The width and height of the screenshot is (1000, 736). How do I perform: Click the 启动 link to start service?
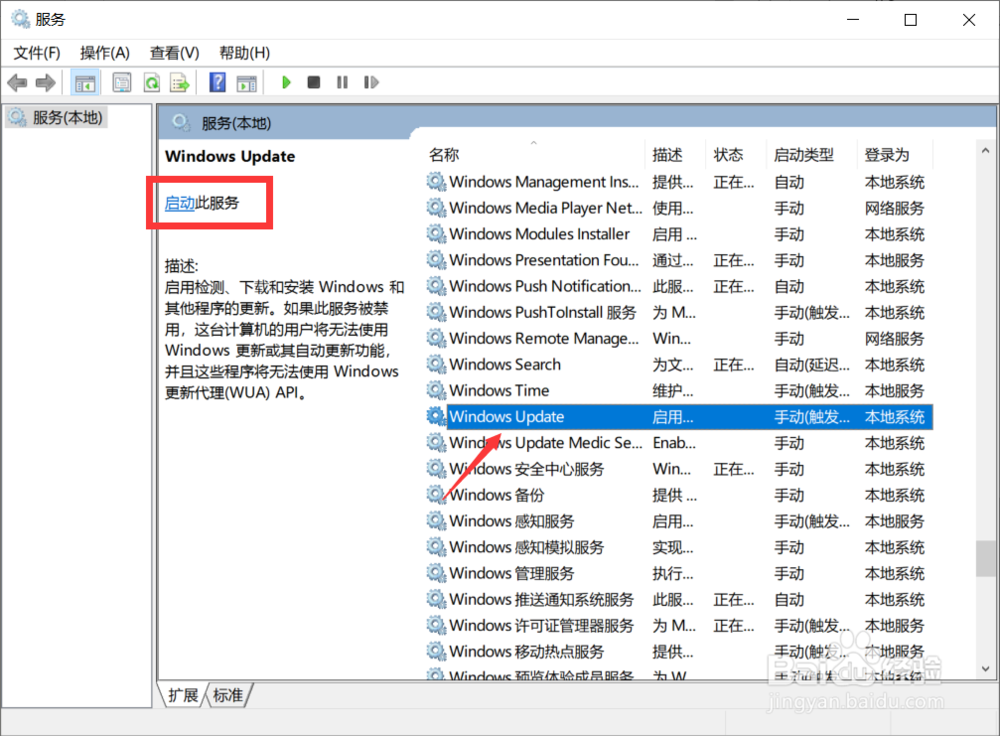[179, 203]
